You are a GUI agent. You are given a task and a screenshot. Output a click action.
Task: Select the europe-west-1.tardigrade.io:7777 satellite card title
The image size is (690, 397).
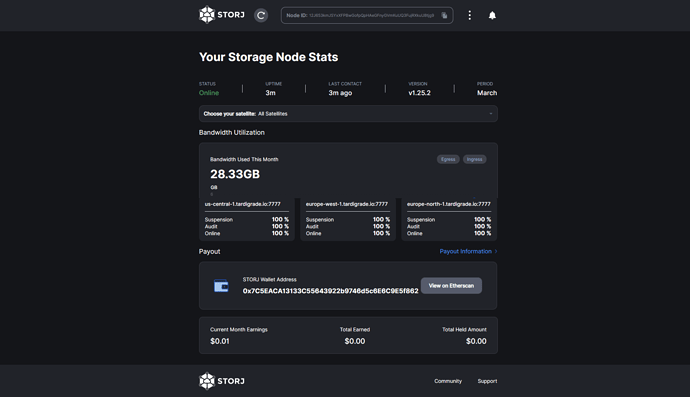pos(347,204)
